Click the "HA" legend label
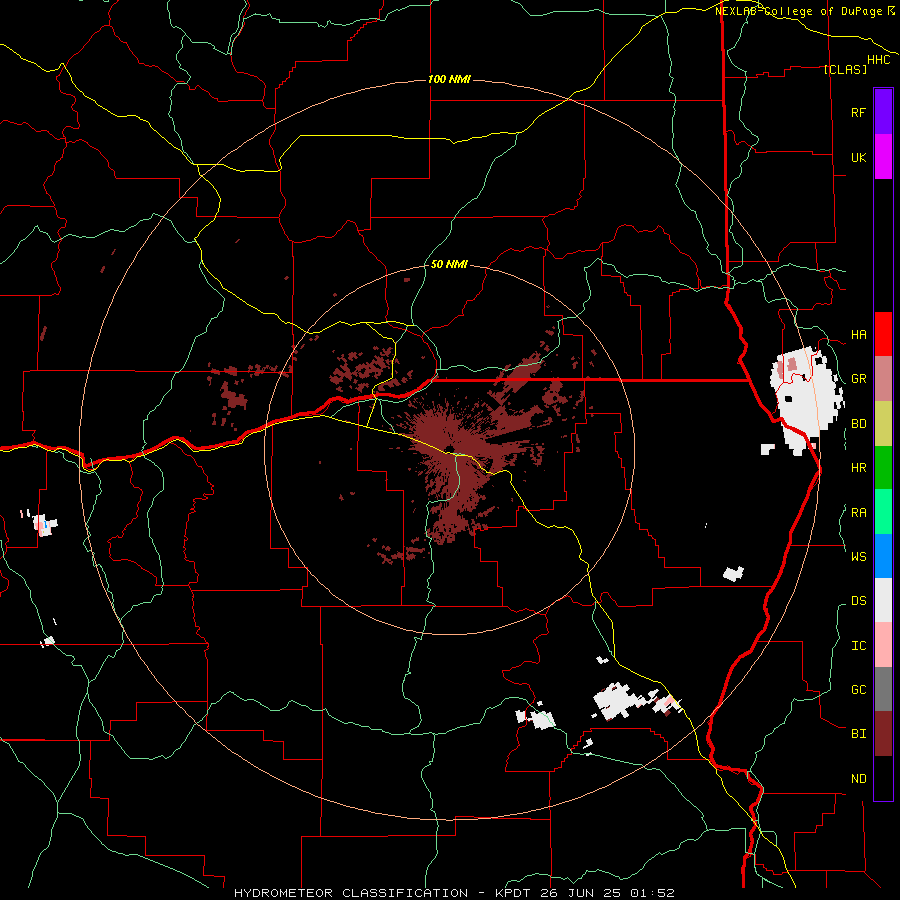Image resolution: width=900 pixels, height=900 pixels. 859,335
